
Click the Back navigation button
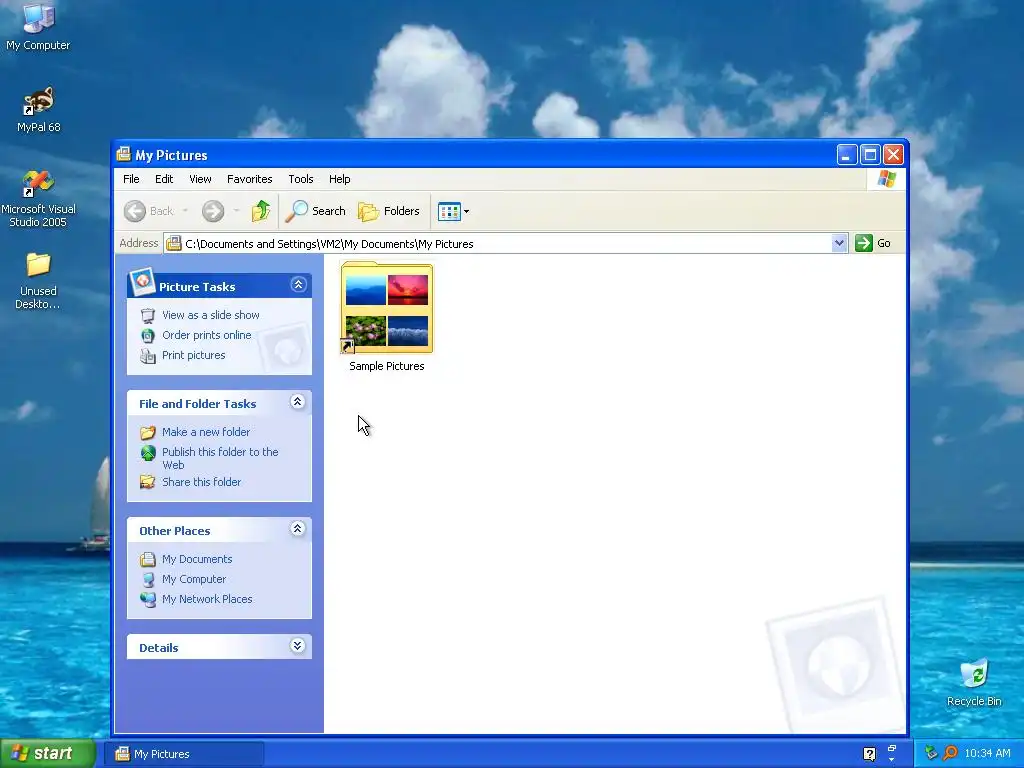[149, 211]
